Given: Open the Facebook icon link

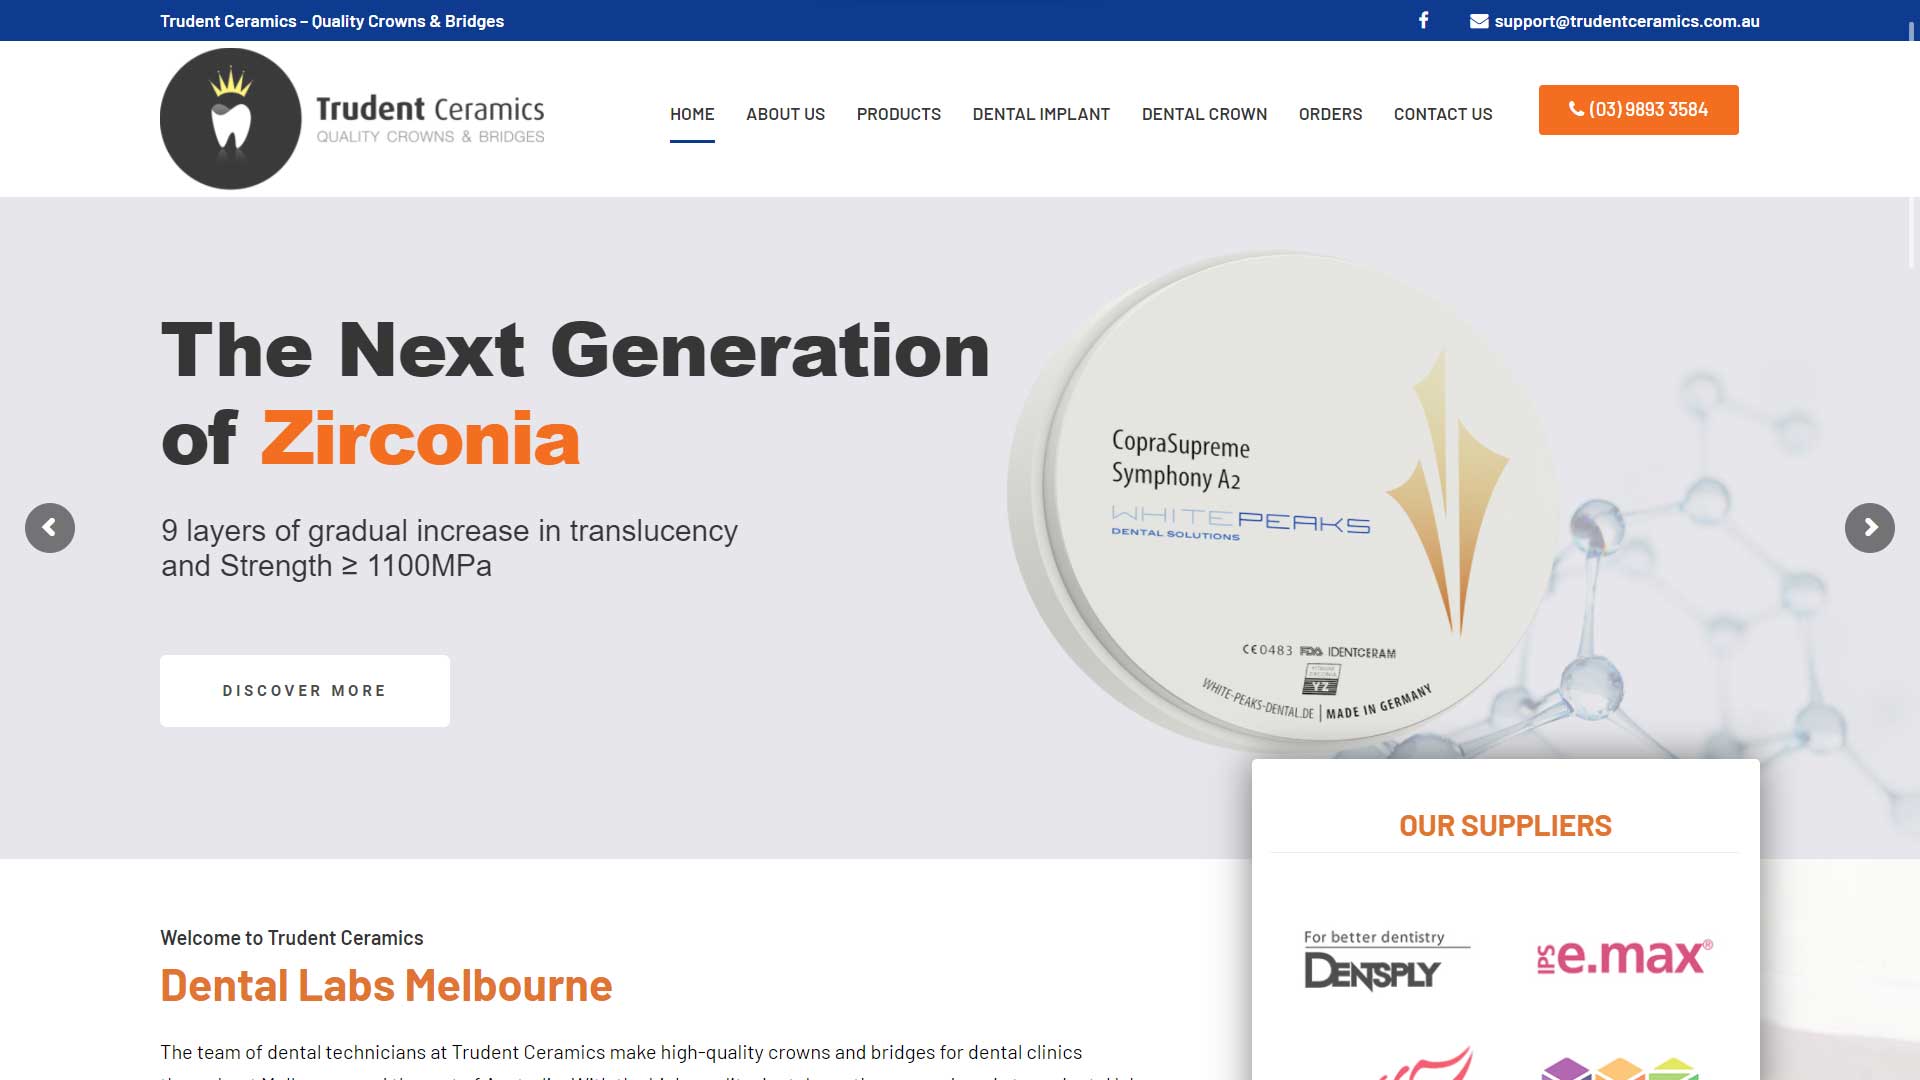Looking at the screenshot, I should click(x=1423, y=20).
